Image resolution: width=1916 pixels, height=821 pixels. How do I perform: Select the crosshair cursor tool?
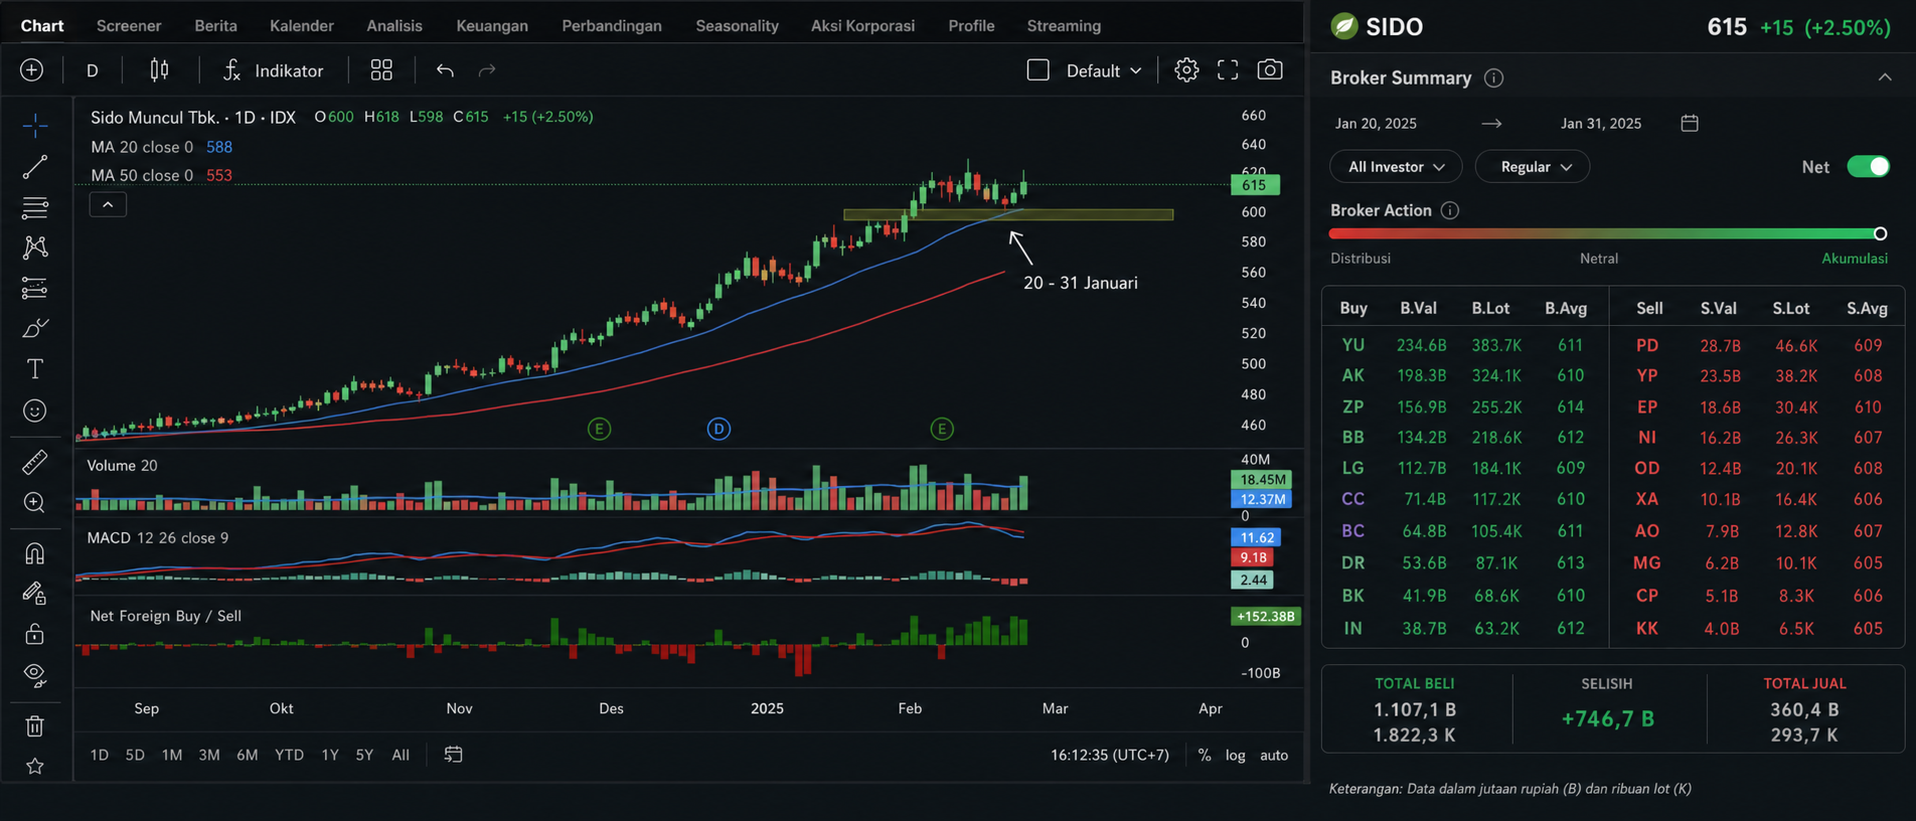coord(35,125)
